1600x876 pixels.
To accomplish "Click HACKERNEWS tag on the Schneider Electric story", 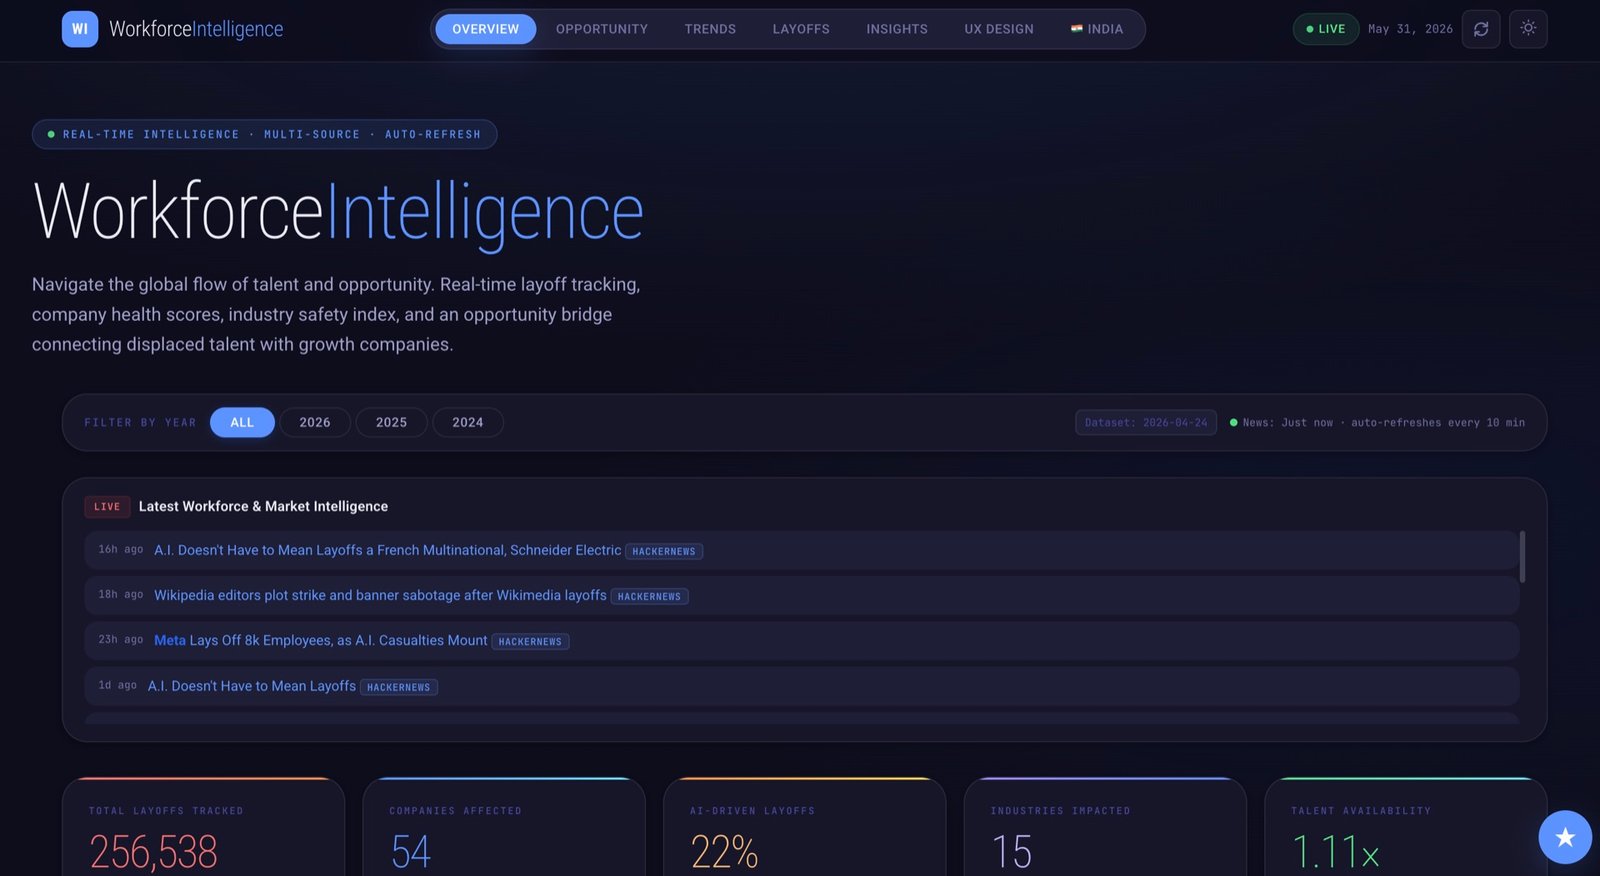I will pyautogui.click(x=664, y=551).
